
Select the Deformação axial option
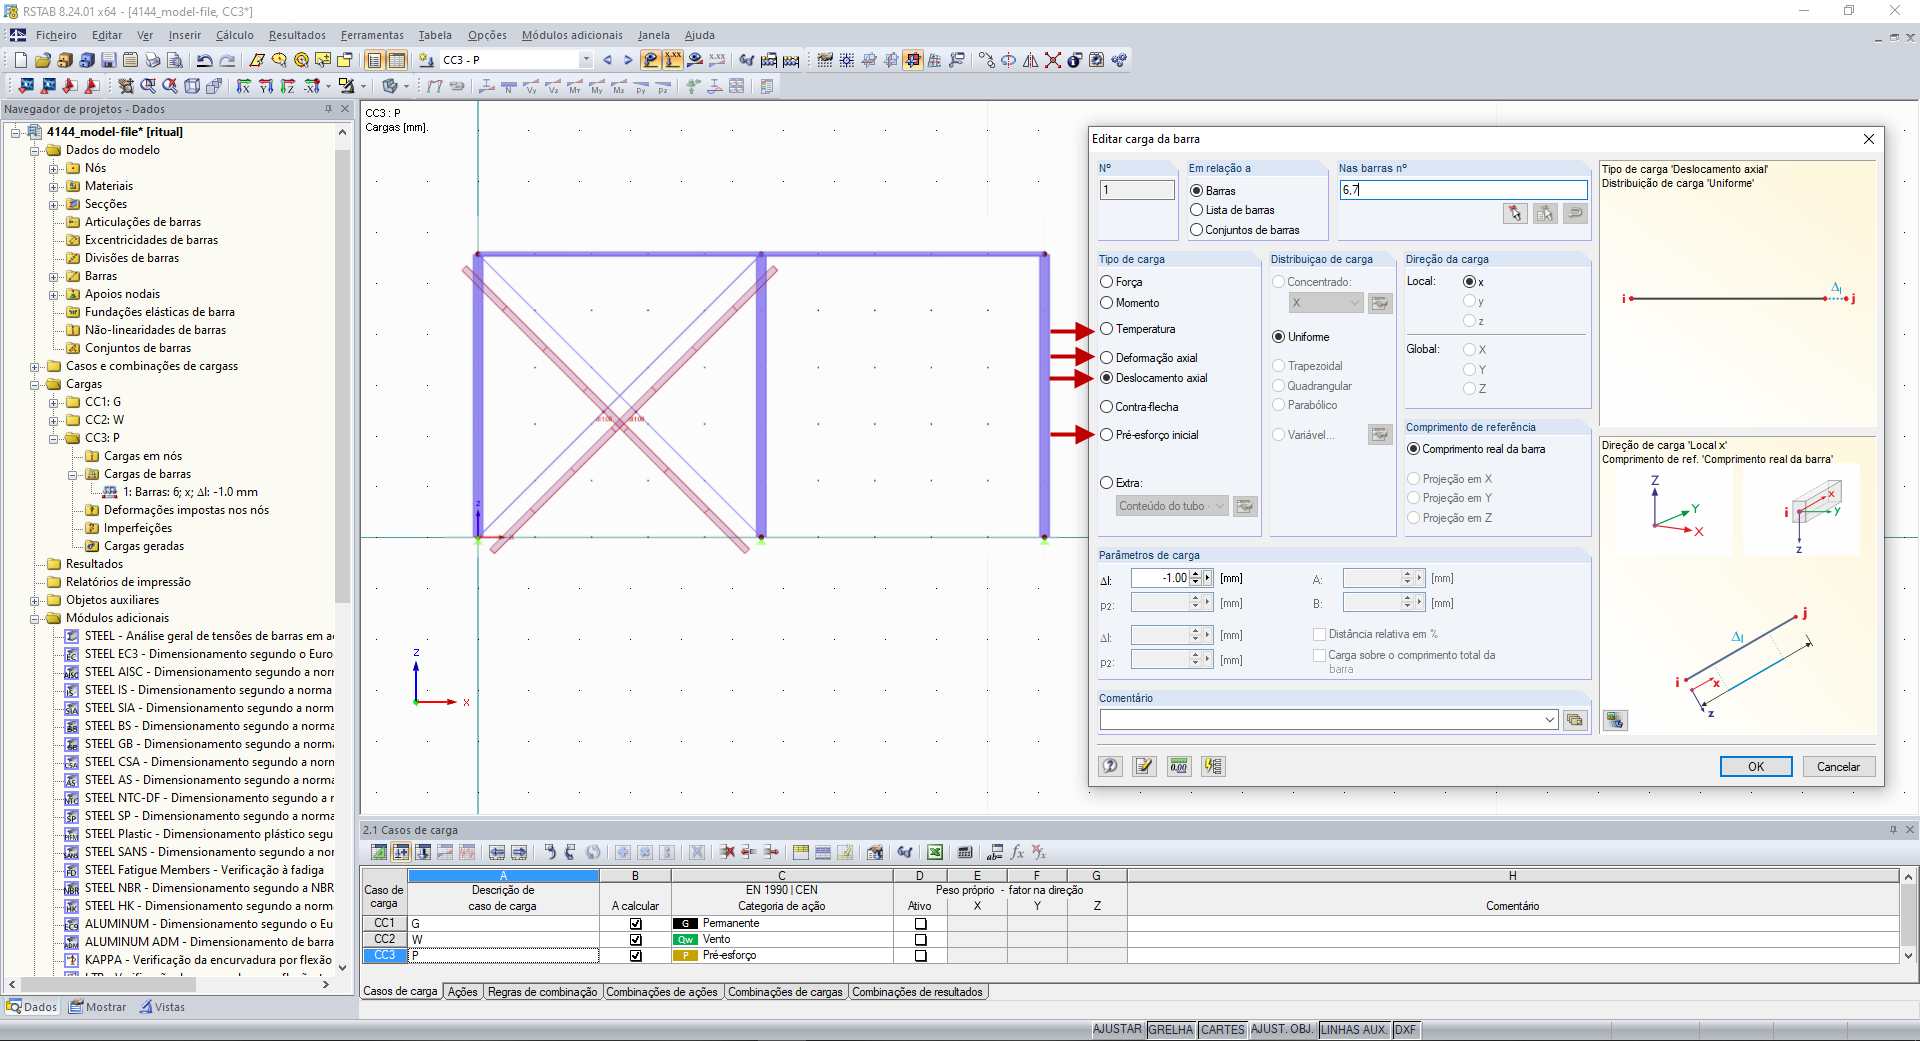pos(1107,358)
